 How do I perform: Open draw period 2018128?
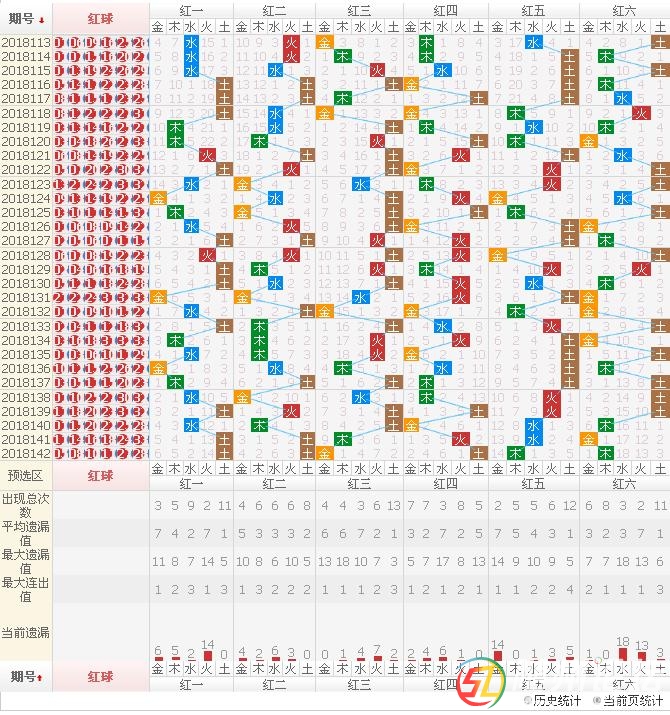pyautogui.click(x=26, y=255)
